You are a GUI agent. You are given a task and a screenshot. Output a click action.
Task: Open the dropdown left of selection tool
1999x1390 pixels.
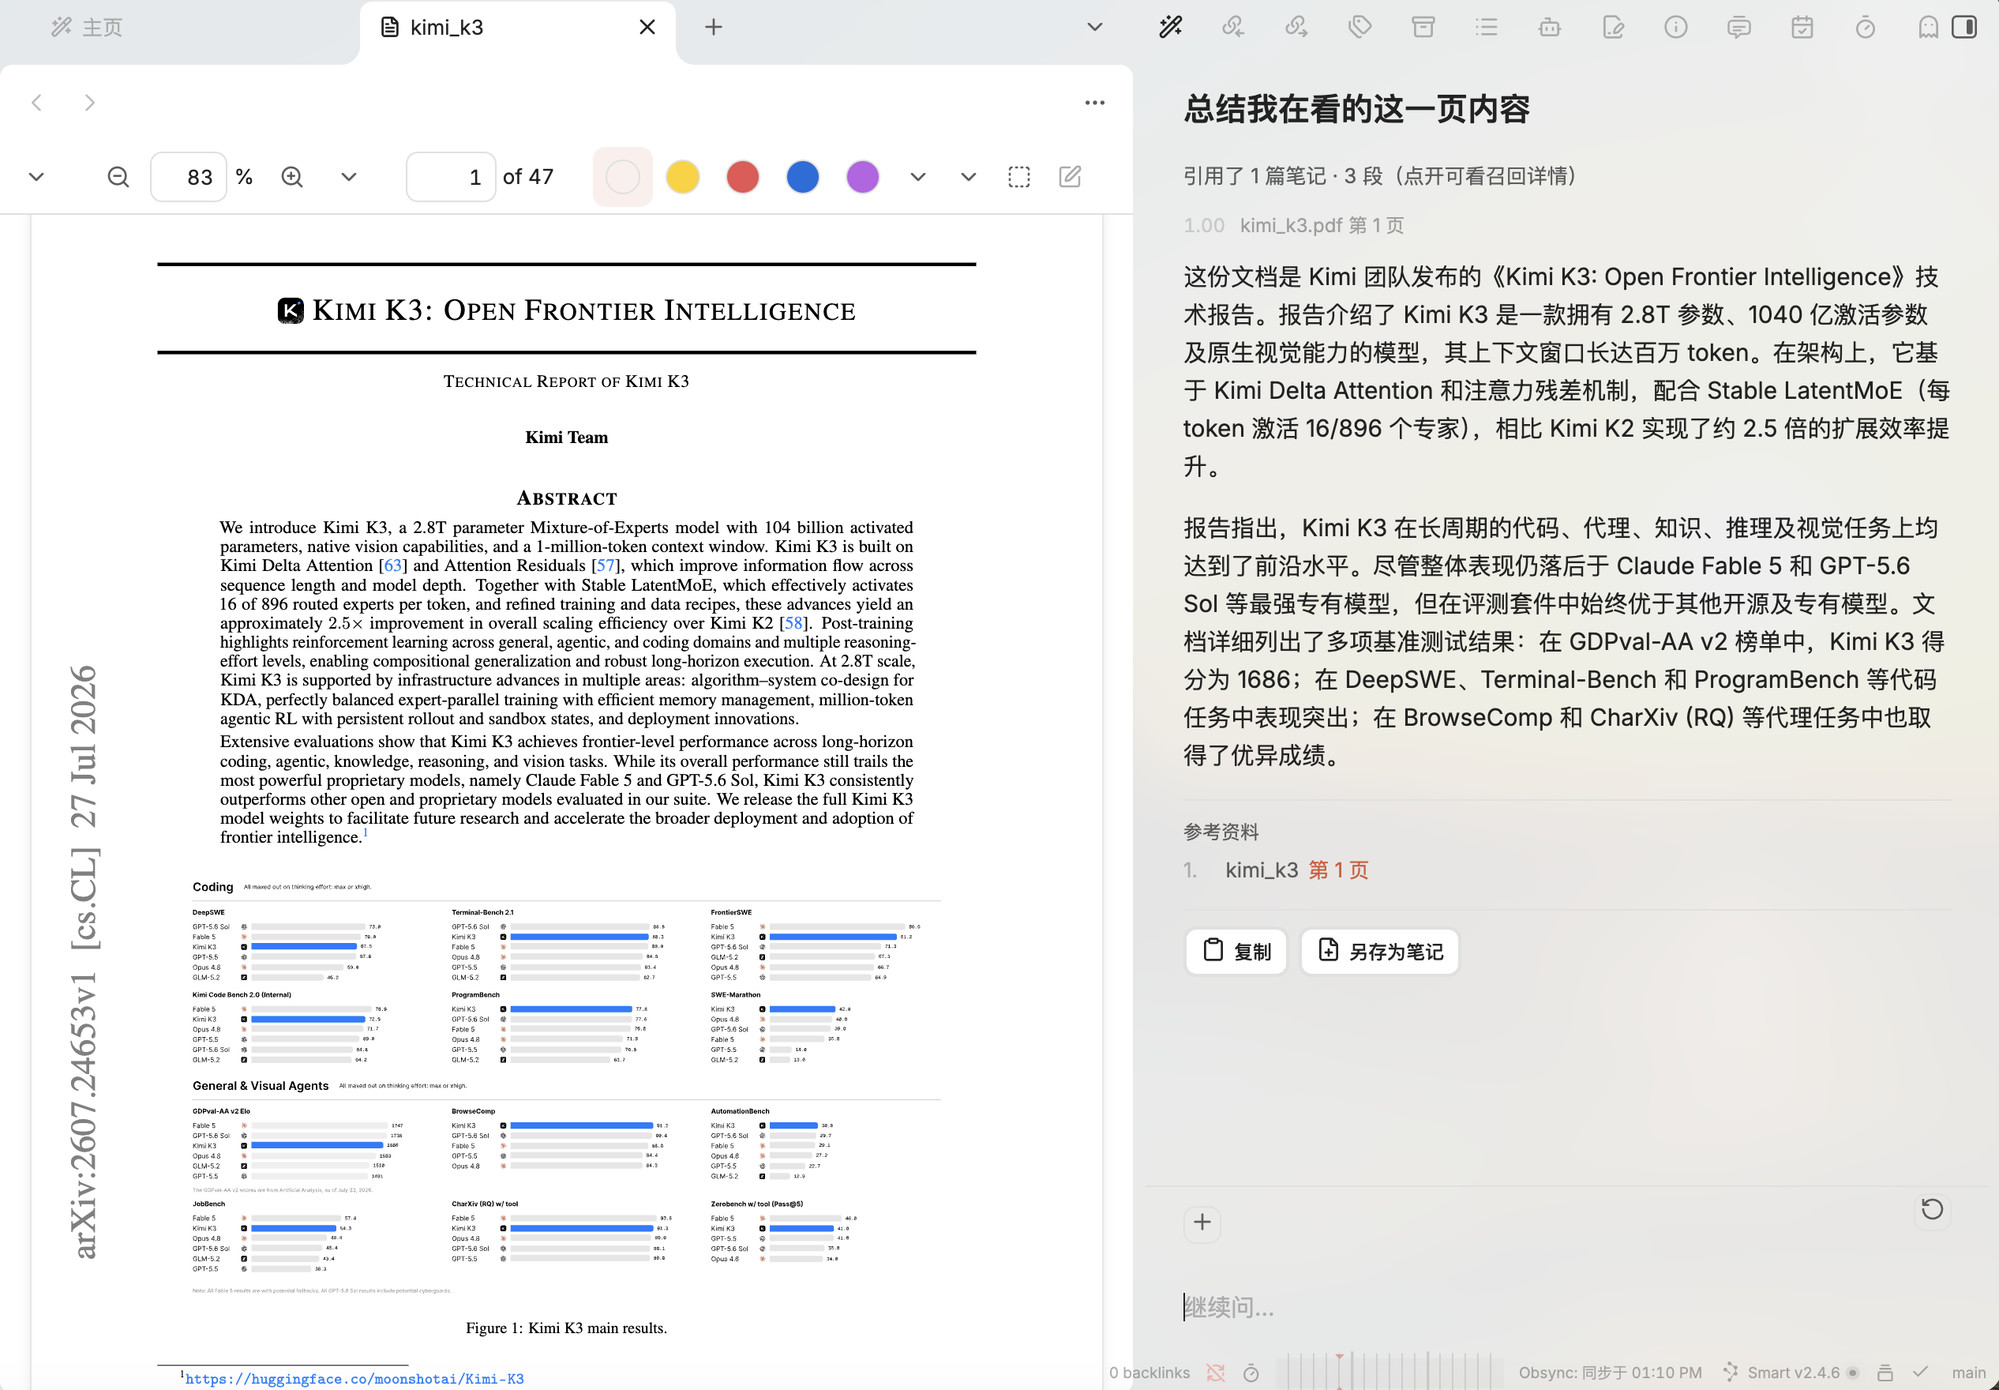point(968,177)
